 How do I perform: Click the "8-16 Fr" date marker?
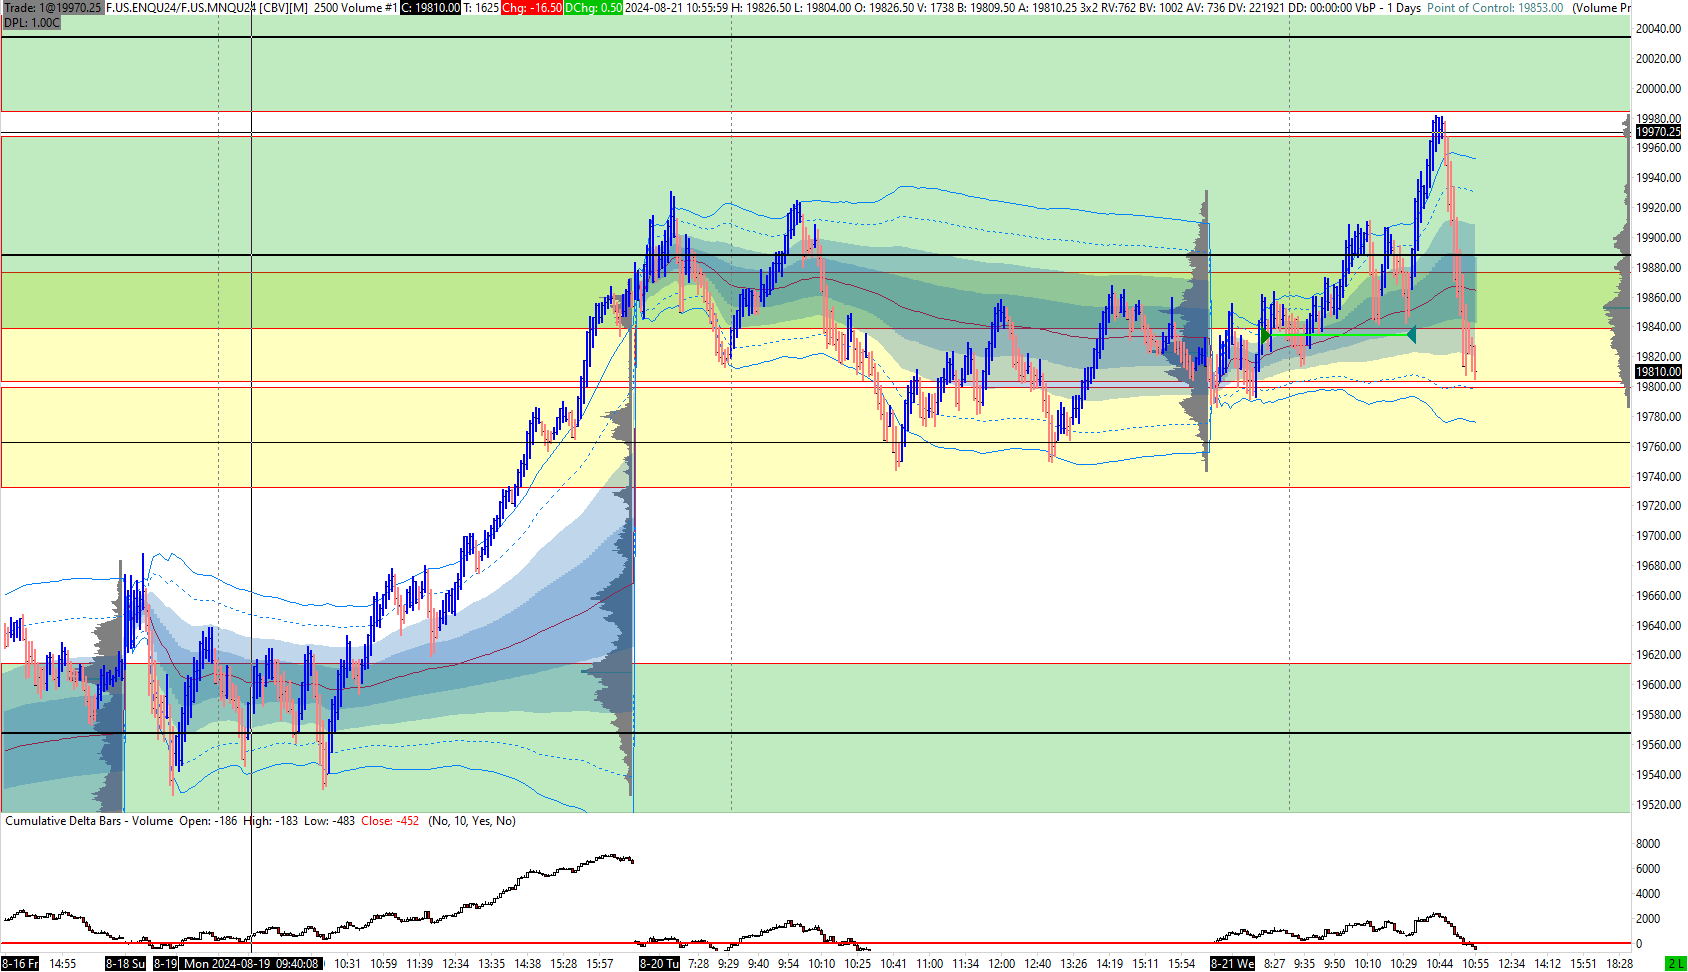(20, 964)
